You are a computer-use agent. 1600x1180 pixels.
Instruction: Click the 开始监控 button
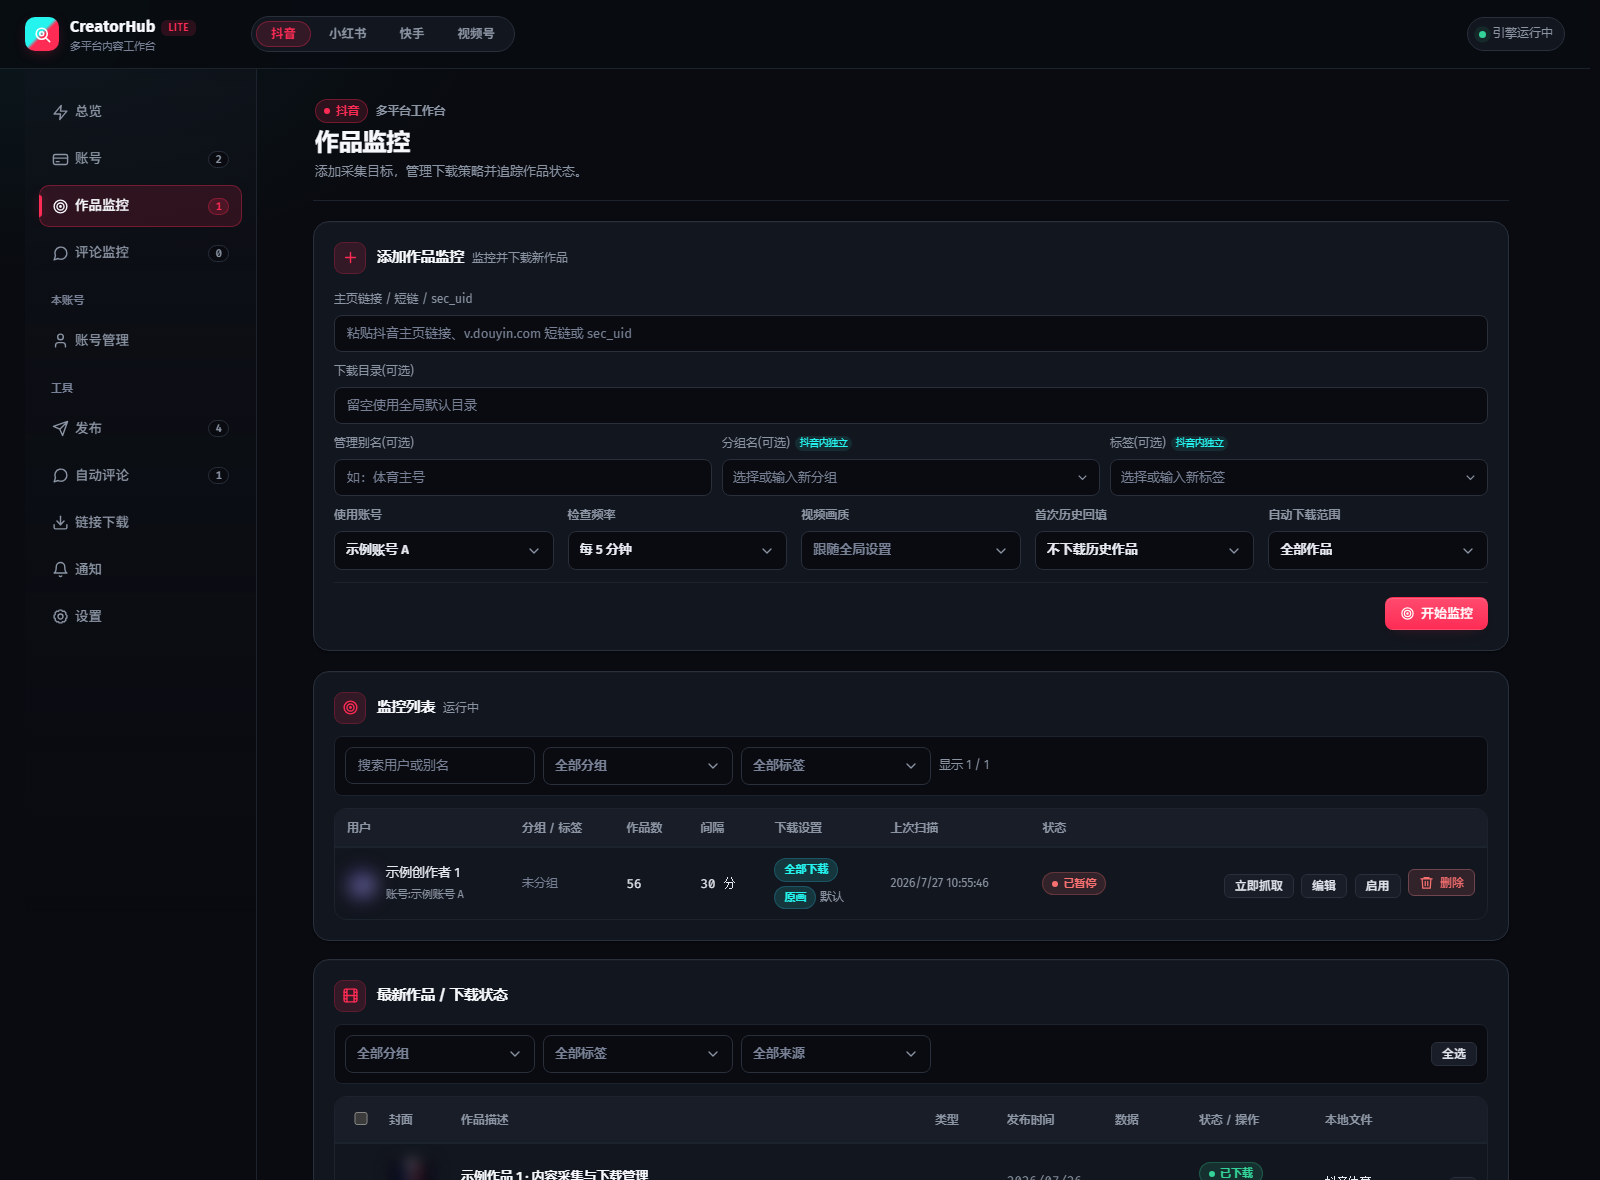[1436, 614]
